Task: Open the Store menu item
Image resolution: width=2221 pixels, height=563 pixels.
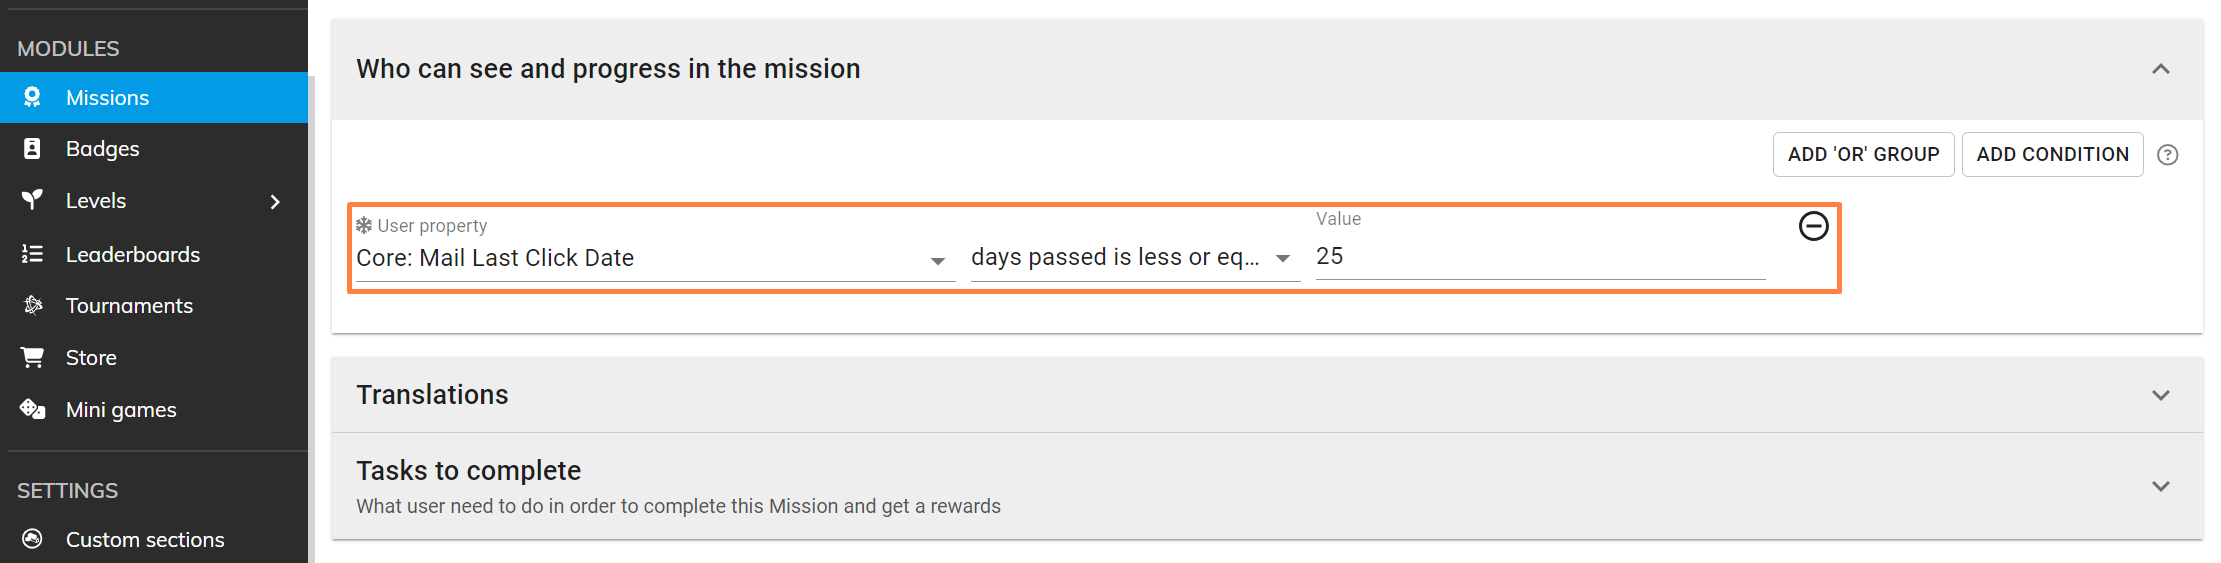Action: (x=91, y=358)
